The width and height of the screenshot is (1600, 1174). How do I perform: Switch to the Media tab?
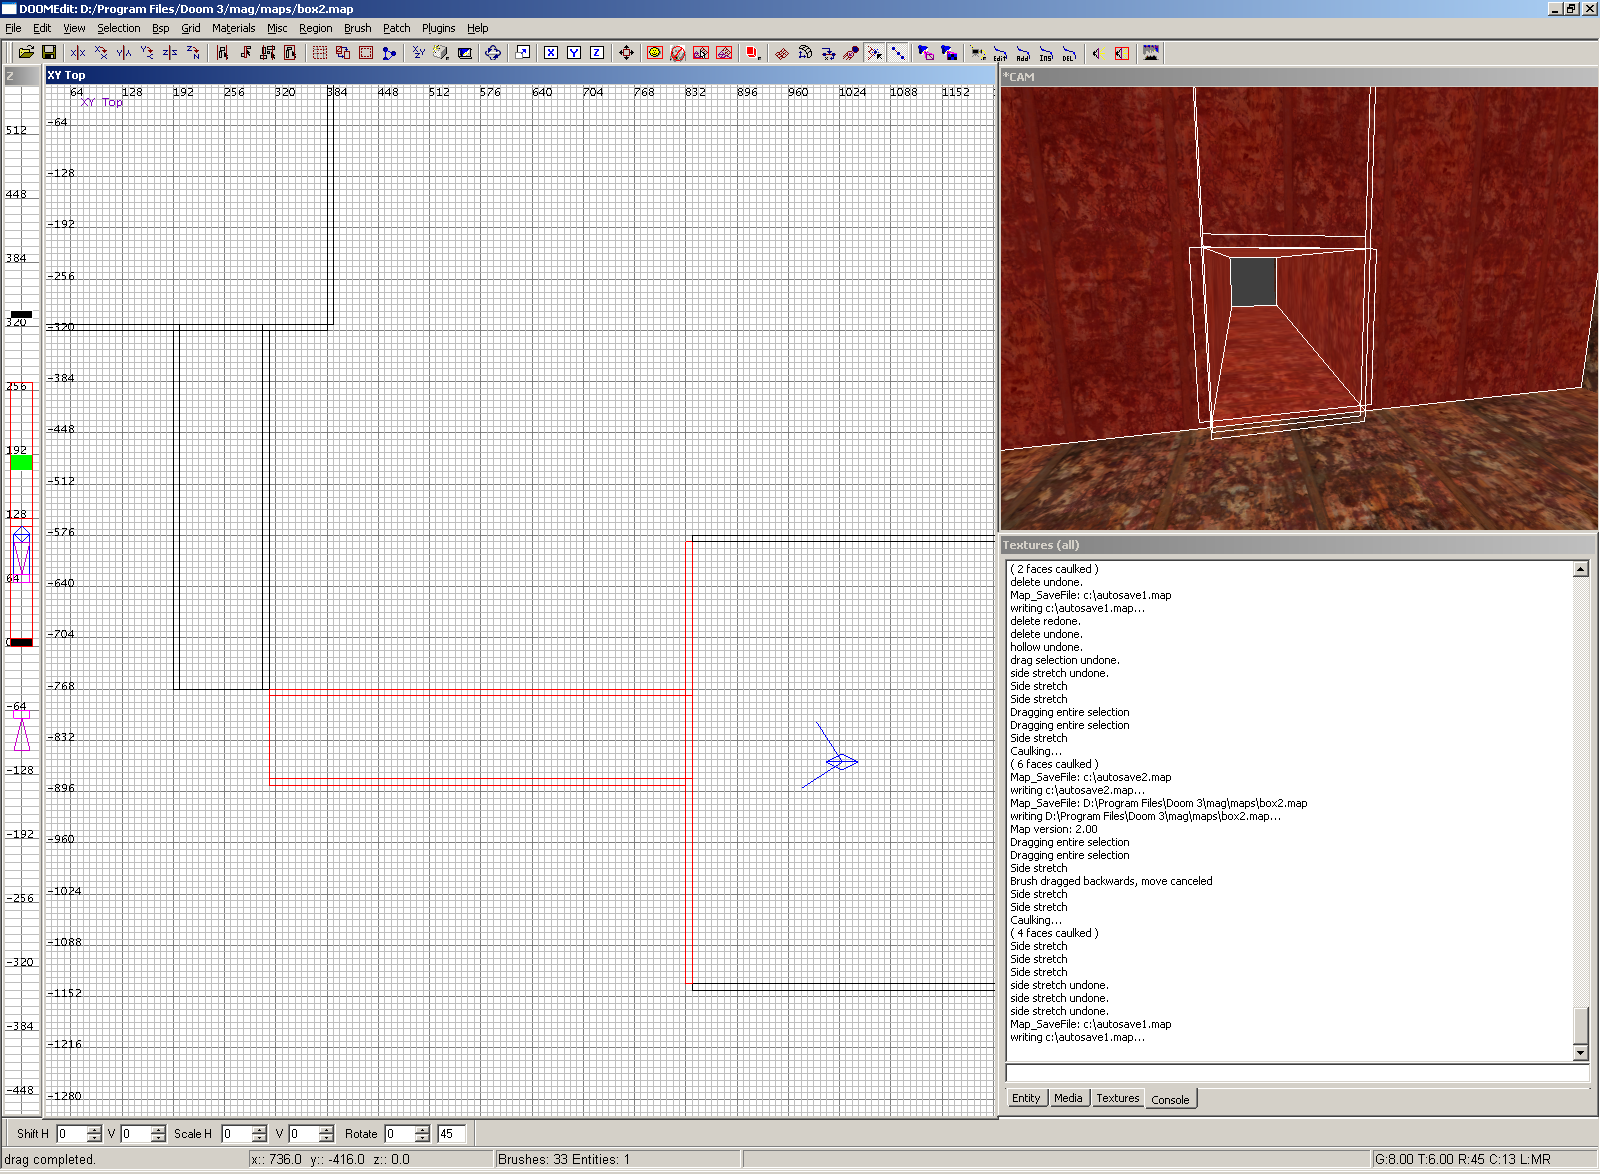[x=1068, y=1098]
